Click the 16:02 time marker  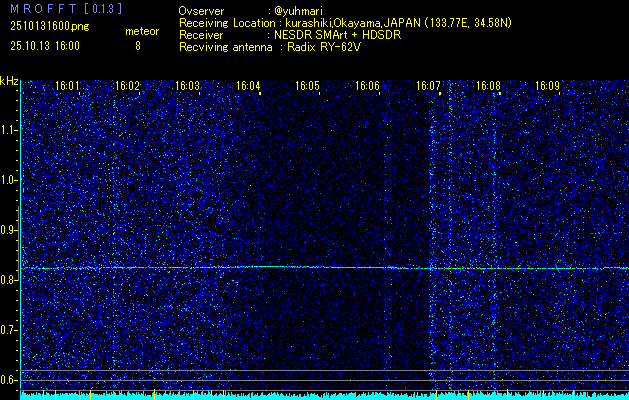point(127,85)
